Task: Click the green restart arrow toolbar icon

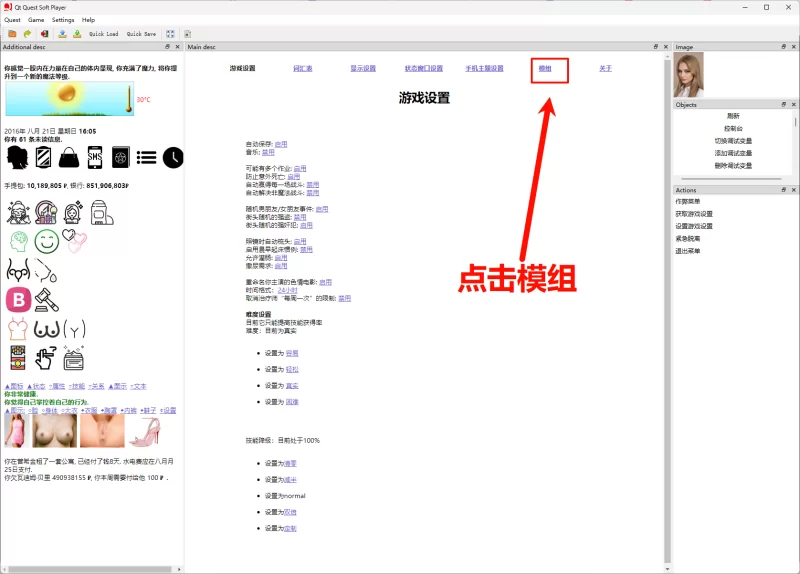Action: (x=27, y=34)
